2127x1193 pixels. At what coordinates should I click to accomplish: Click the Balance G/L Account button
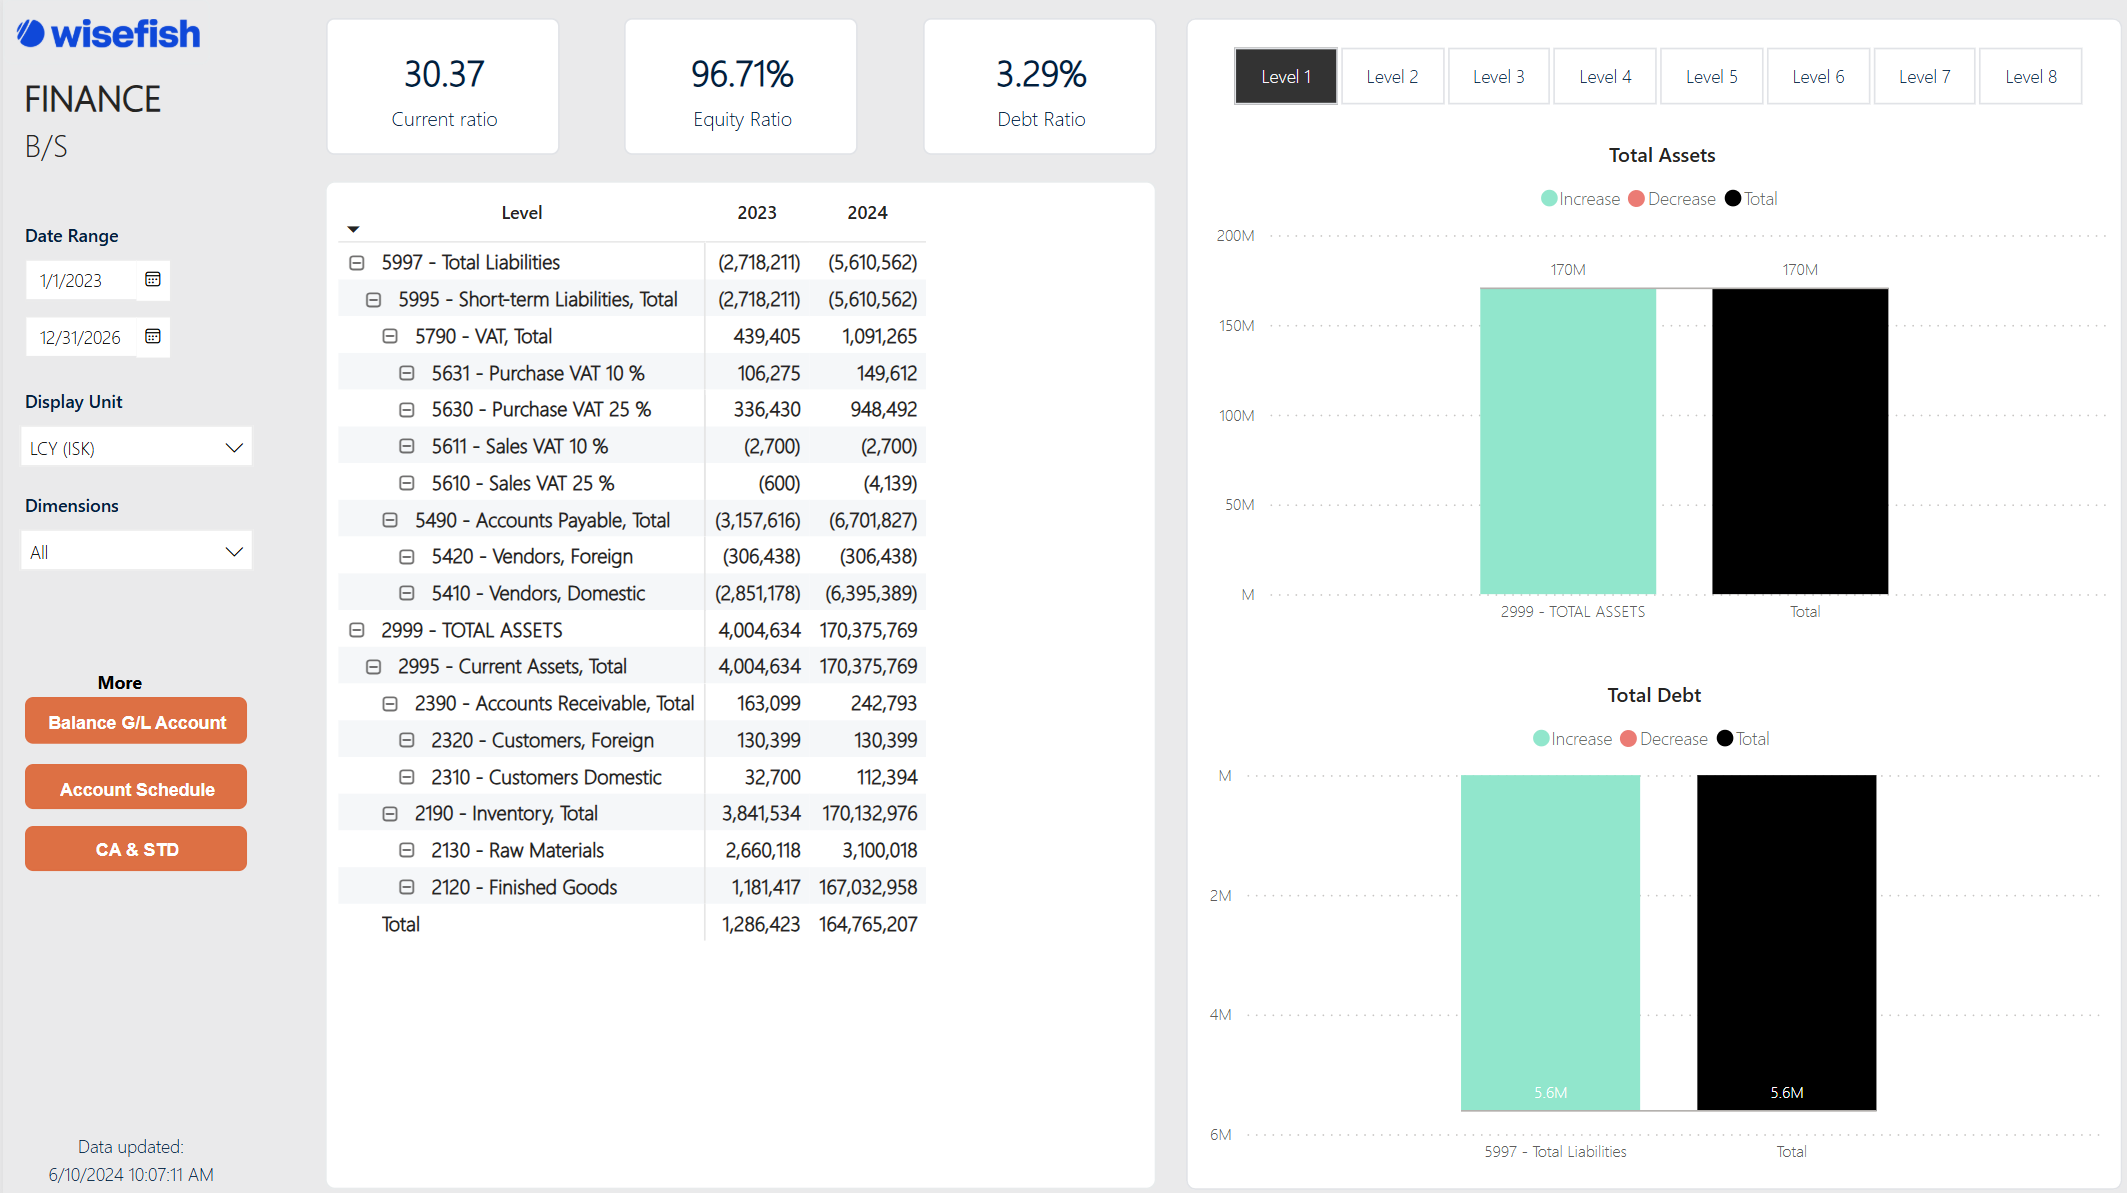[136, 722]
